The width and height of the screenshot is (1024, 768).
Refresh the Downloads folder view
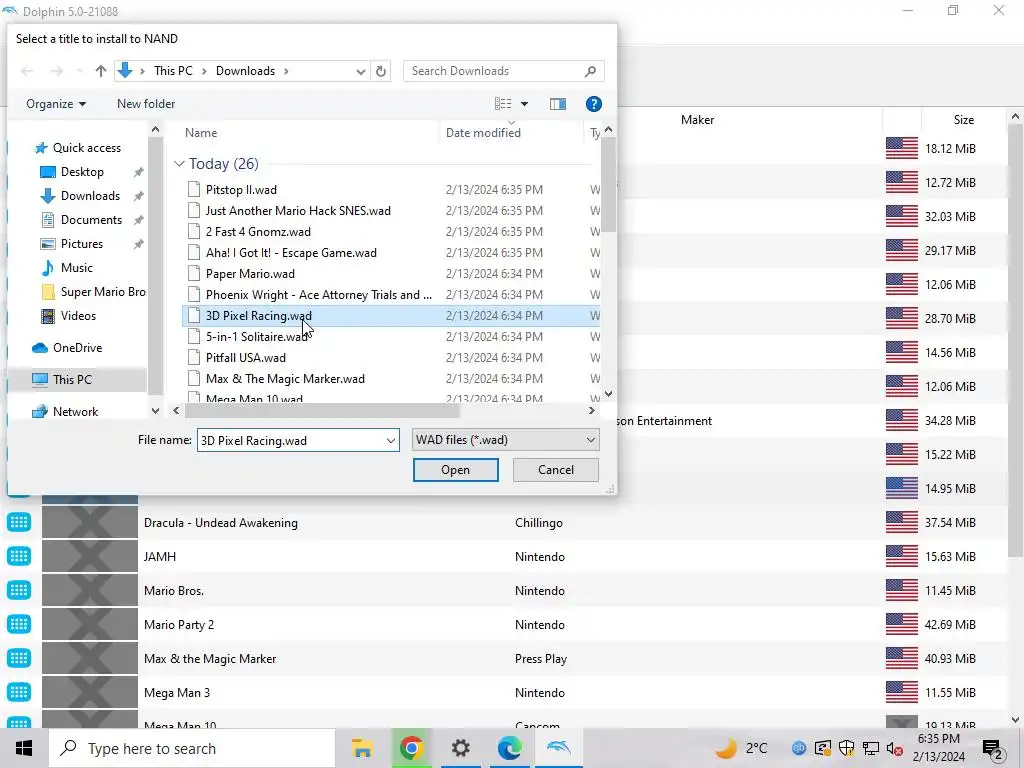coord(381,71)
